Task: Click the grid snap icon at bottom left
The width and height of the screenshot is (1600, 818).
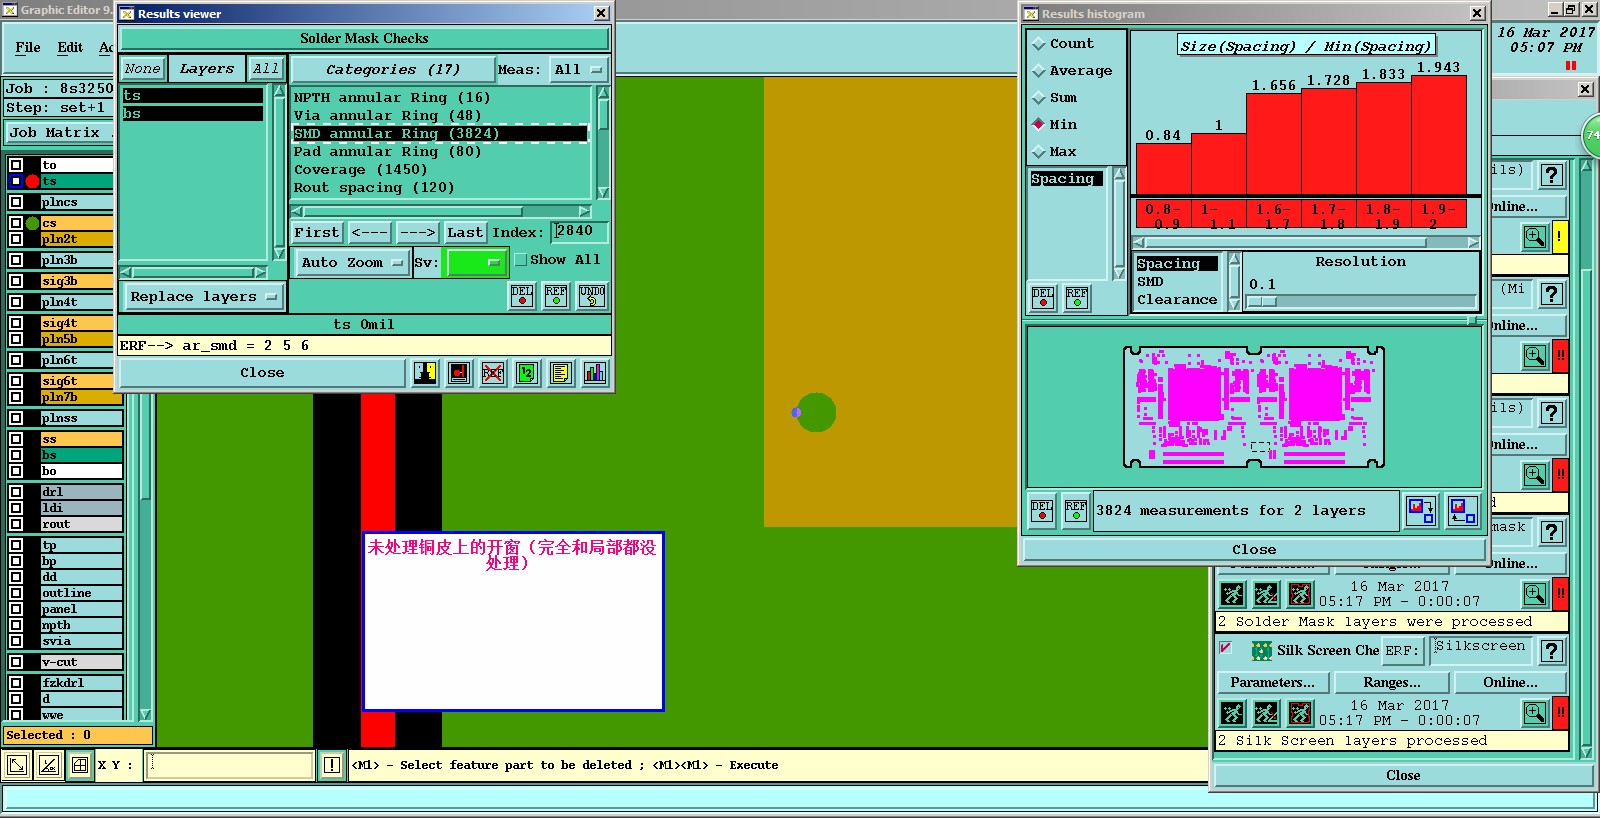Action: tap(80, 765)
